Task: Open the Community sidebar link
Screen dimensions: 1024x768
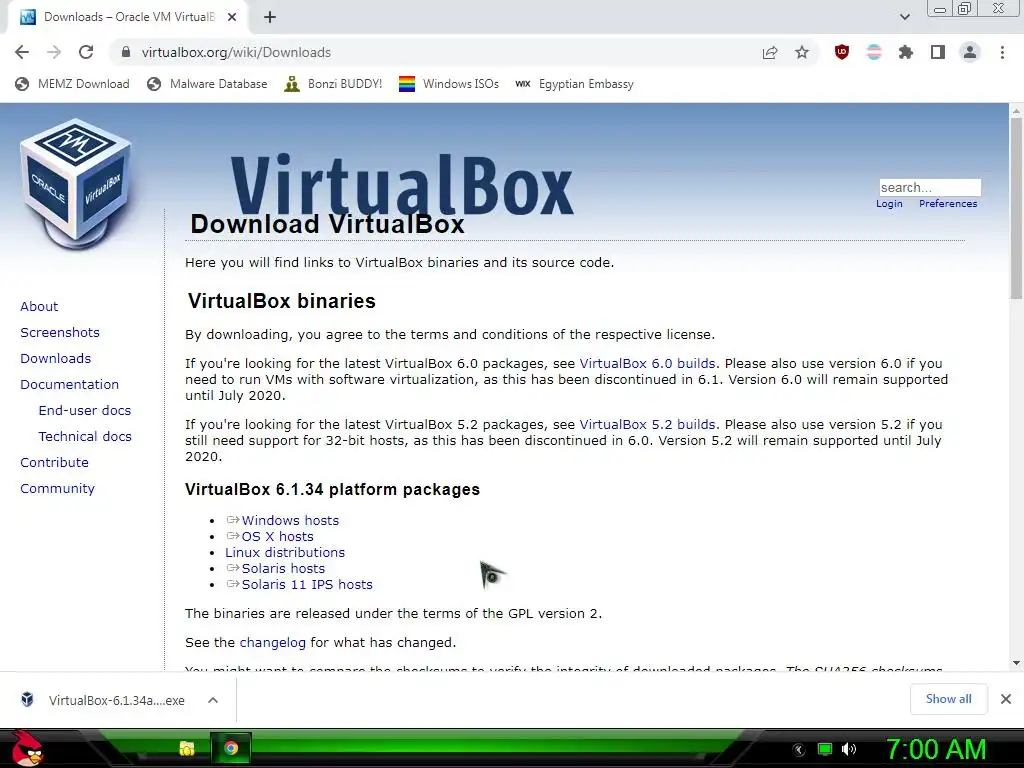Action: click(x=57, y=488)
